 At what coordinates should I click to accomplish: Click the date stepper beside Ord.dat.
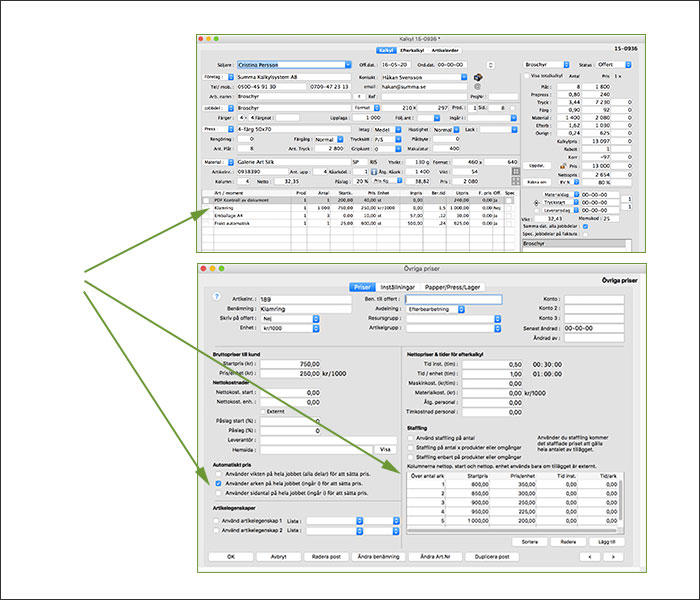[490, 65]
